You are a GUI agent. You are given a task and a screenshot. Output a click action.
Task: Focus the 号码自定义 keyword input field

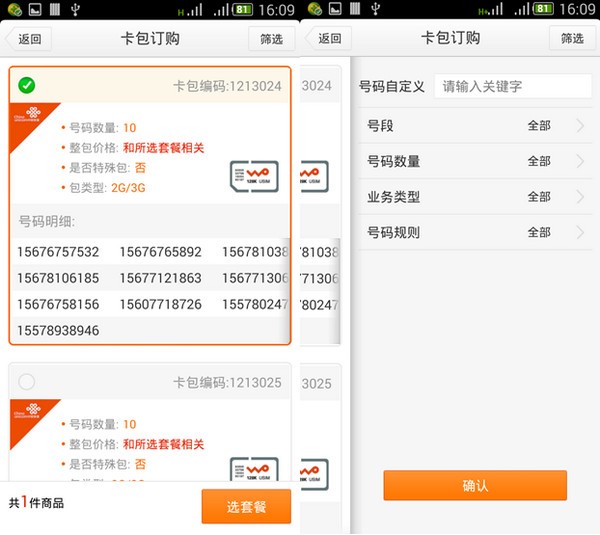(513, 86)
